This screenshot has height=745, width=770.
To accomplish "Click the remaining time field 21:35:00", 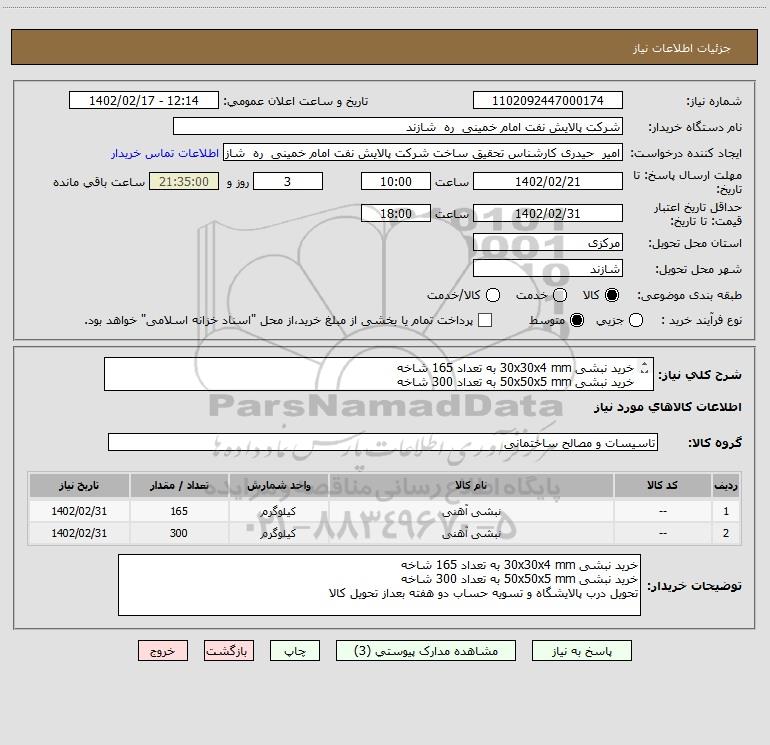I will [184, 182].
